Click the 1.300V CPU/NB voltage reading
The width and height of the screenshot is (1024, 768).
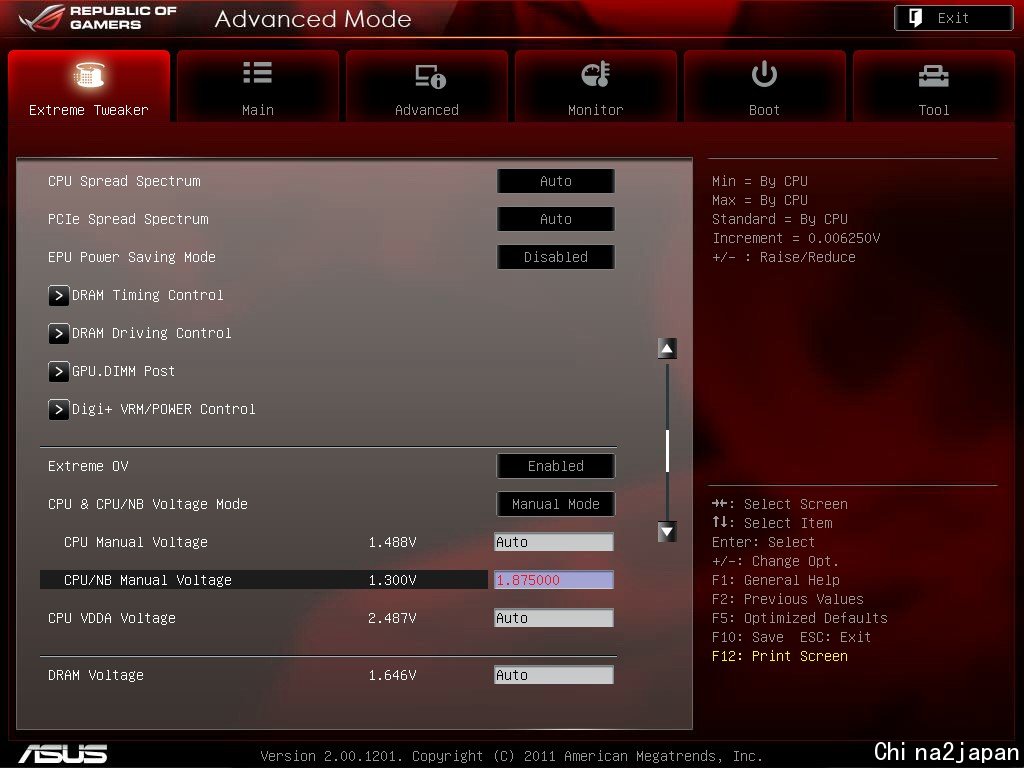coord(392,580)
